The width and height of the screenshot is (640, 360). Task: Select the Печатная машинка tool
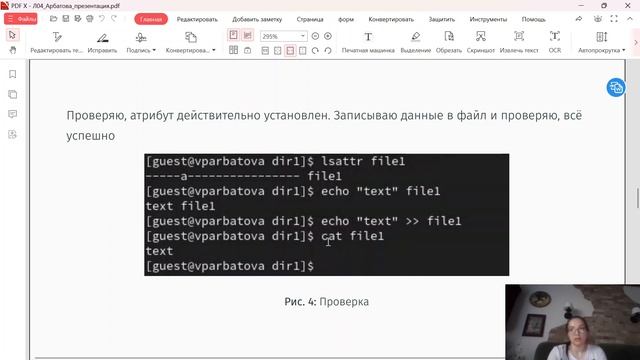[x=368, y=42]
